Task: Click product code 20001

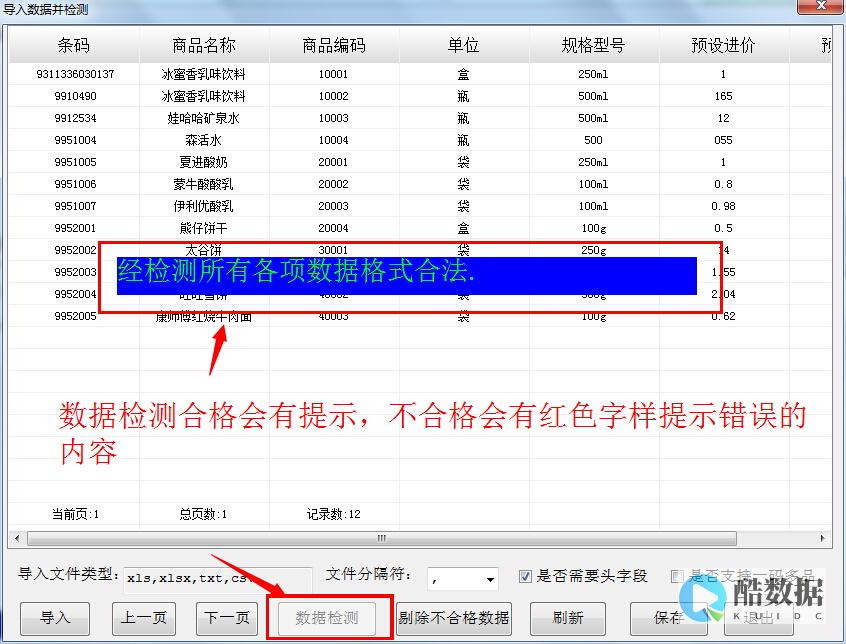Action: (333, 162)
